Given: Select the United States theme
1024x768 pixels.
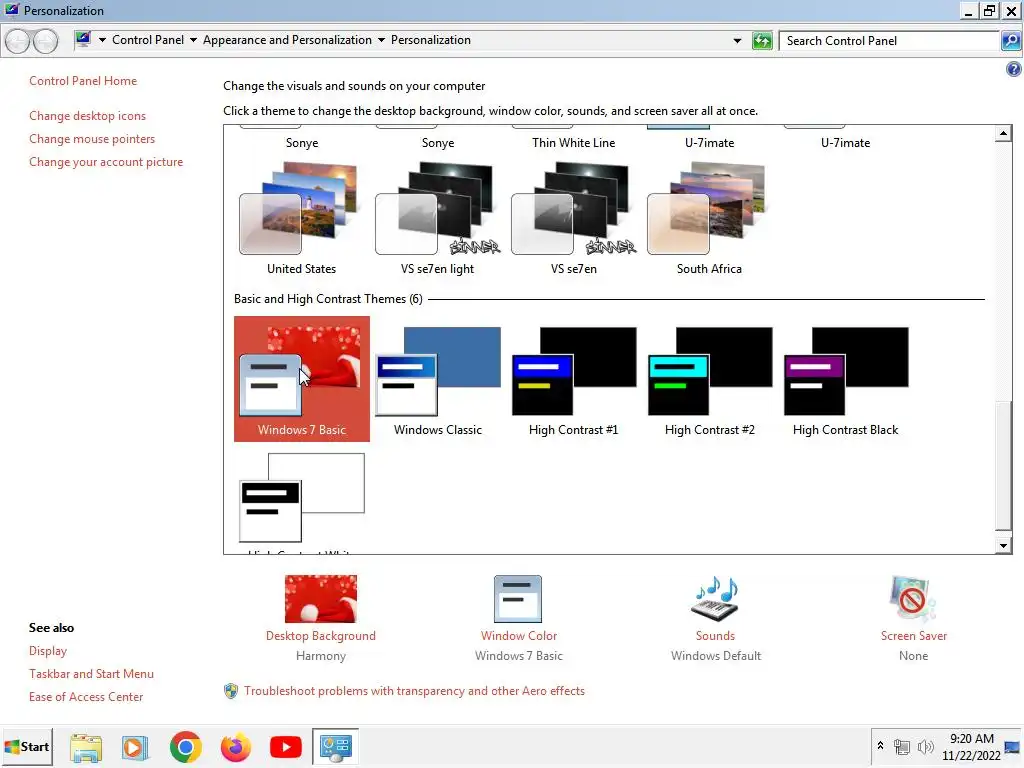Looking at the screenshot, I should coord(301,219).
